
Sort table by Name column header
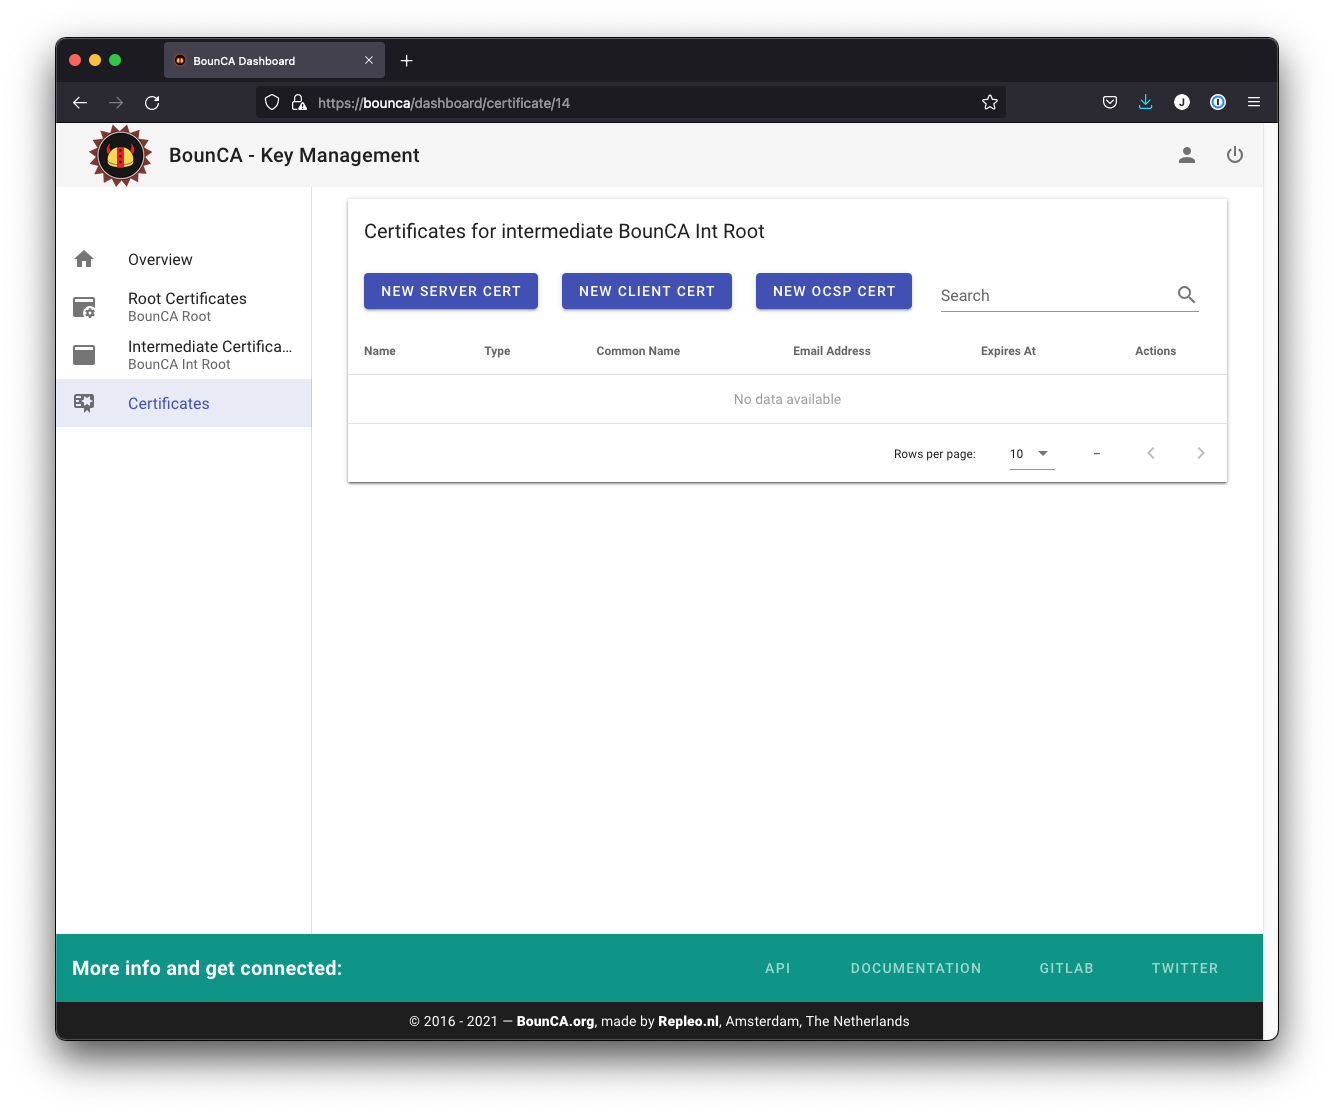[380, 351]
